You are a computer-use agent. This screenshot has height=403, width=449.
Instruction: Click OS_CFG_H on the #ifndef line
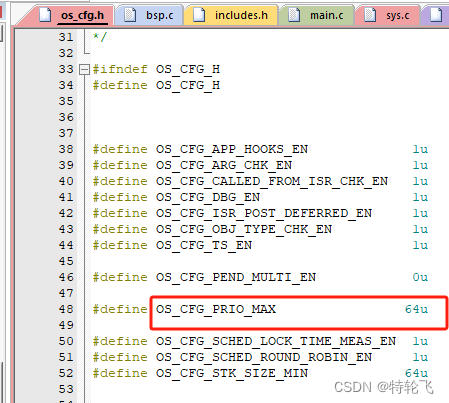[188, 70]
